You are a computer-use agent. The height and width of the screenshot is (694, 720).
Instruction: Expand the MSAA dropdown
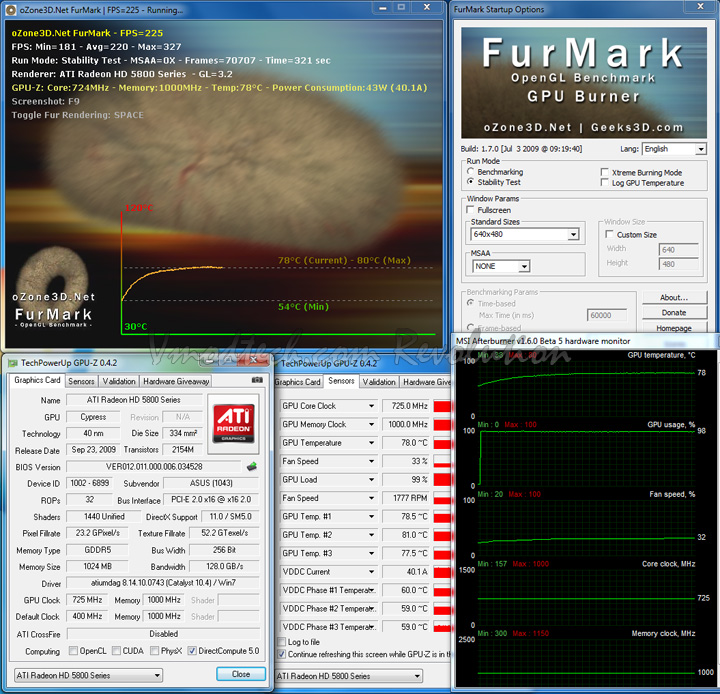[x=523, y=267]
